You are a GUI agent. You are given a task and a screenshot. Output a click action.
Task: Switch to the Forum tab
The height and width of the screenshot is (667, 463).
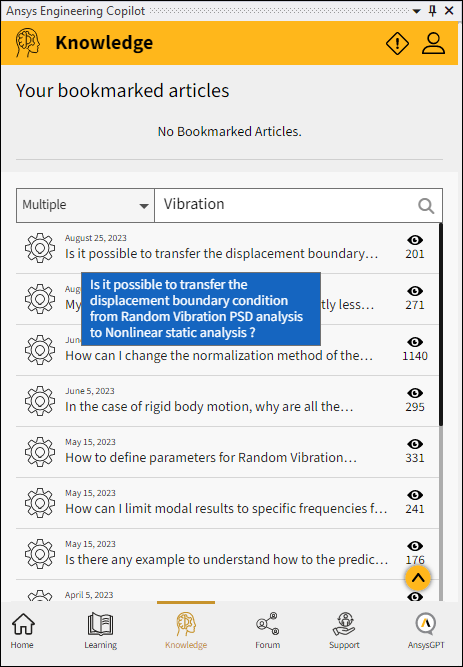pyautogui.click(x=267, y=632)
